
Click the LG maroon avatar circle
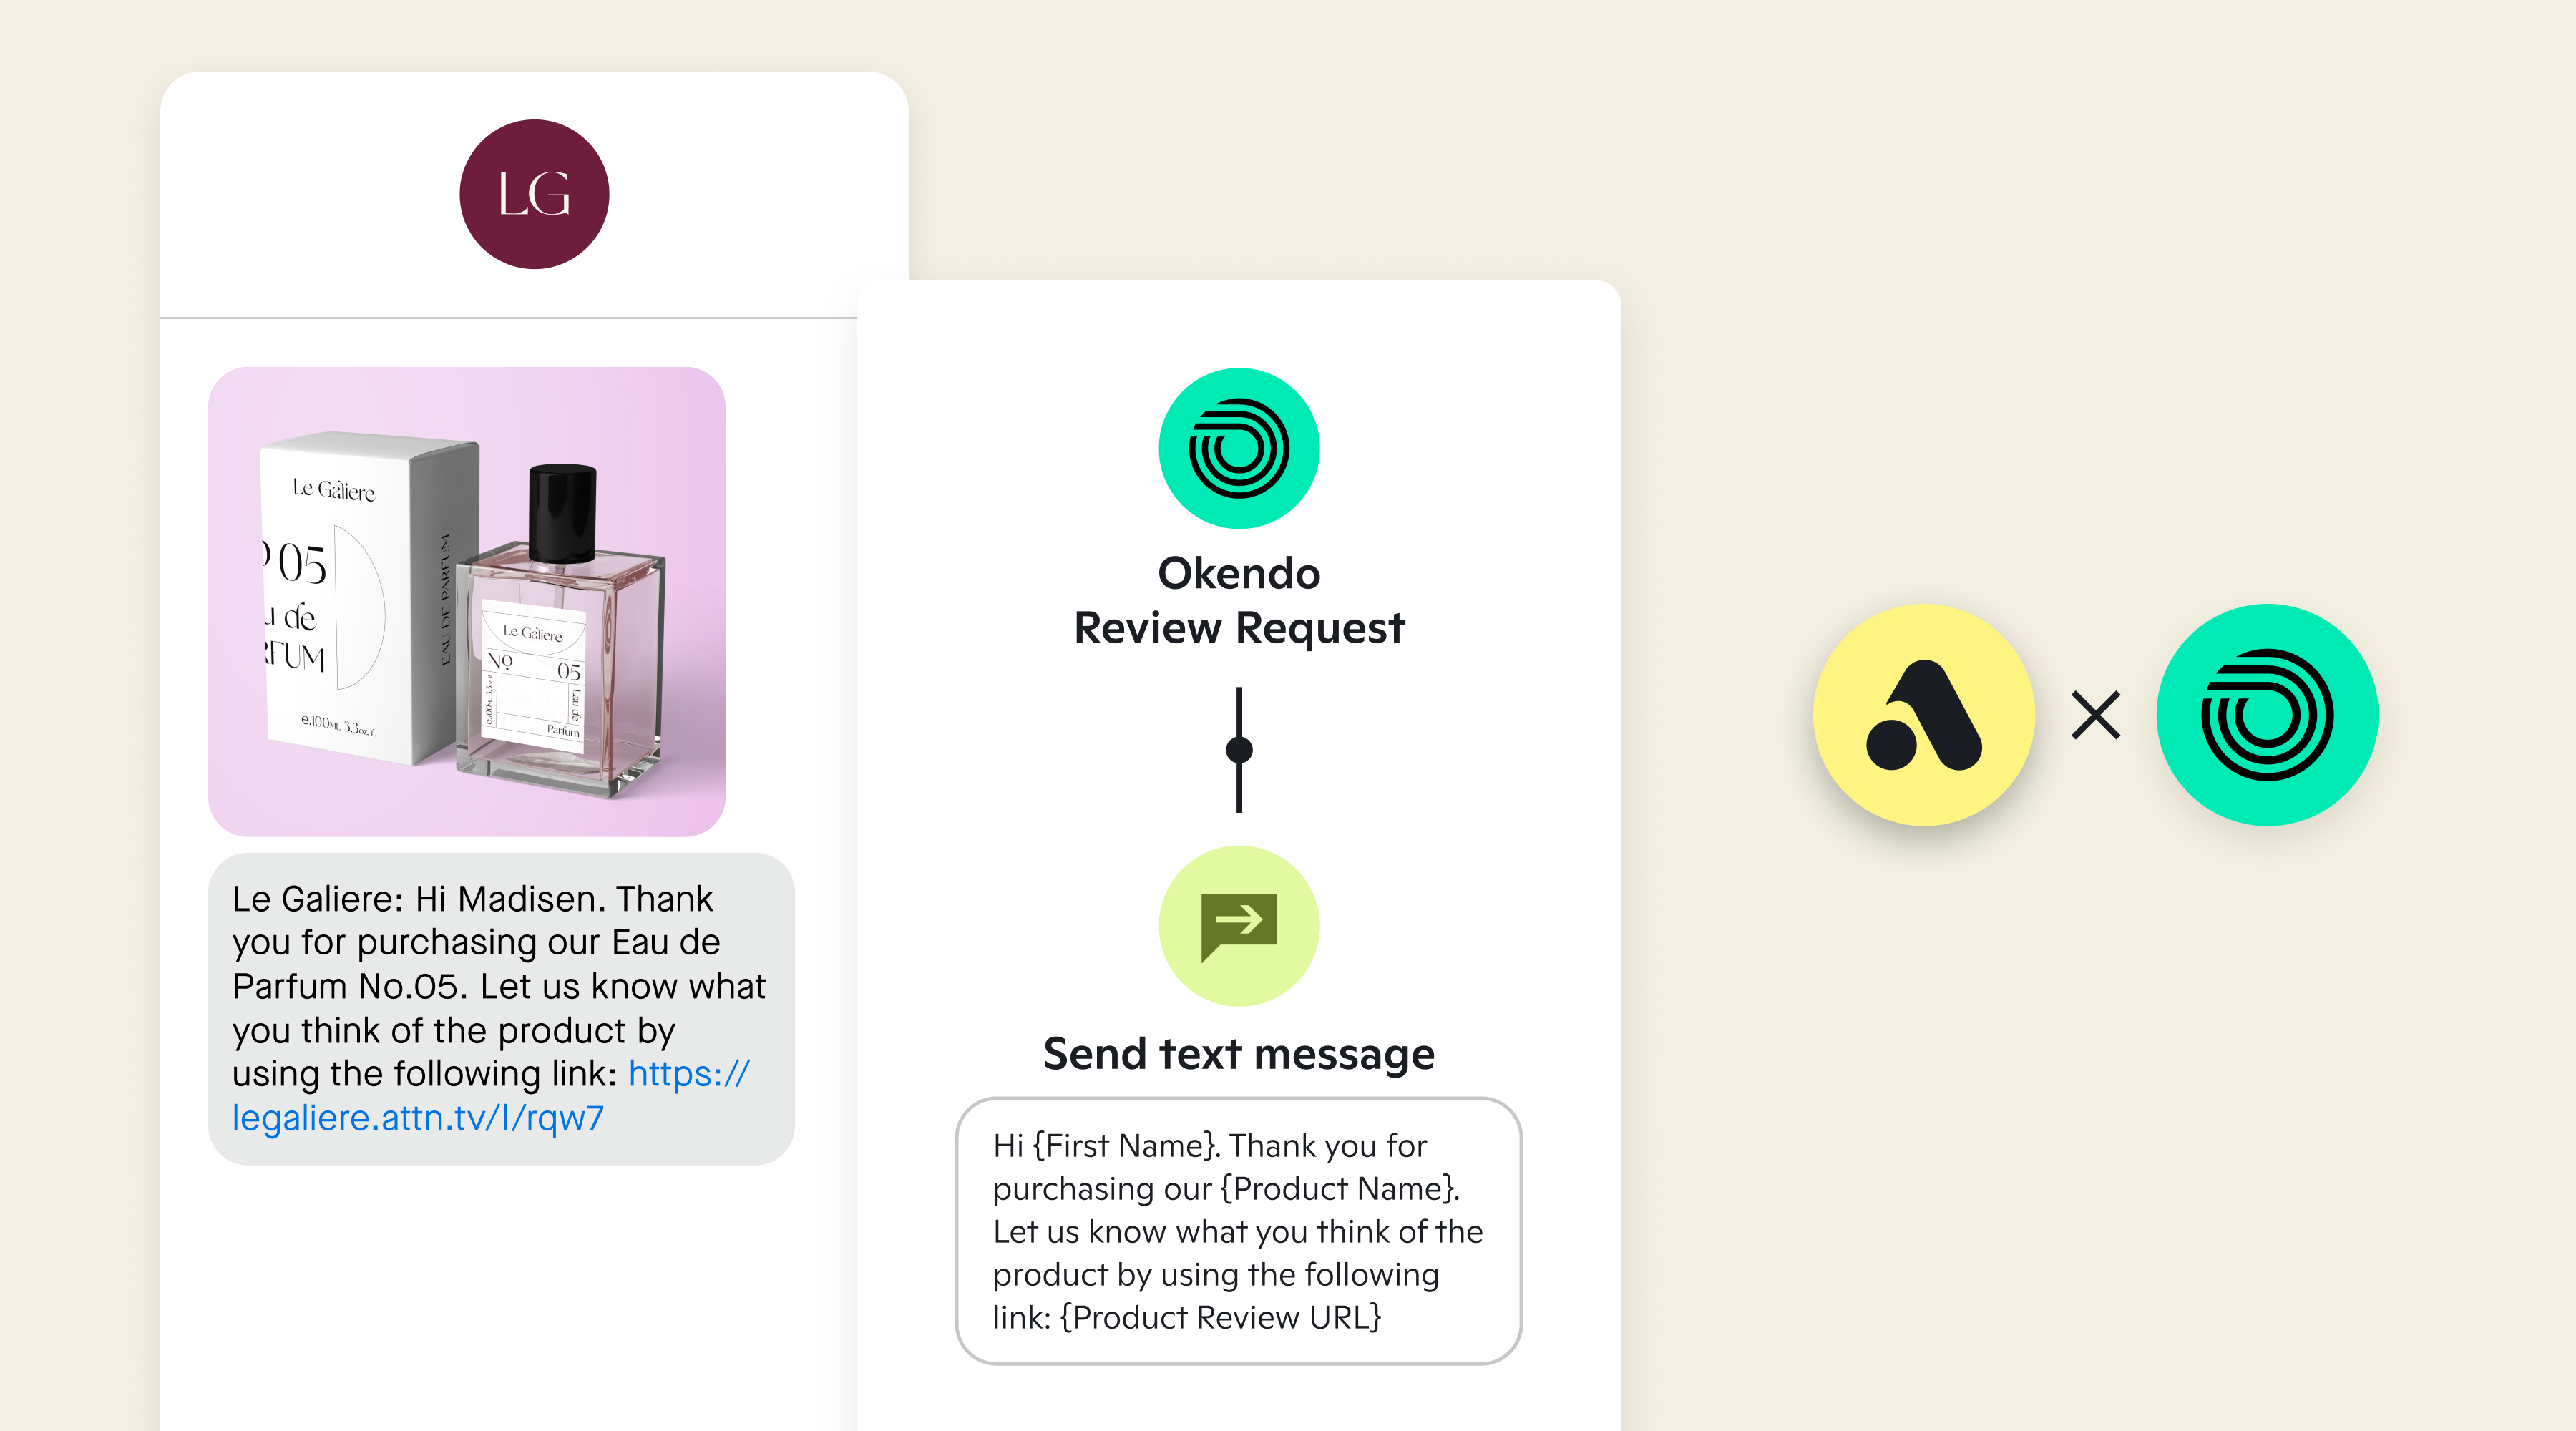[534, 194]
